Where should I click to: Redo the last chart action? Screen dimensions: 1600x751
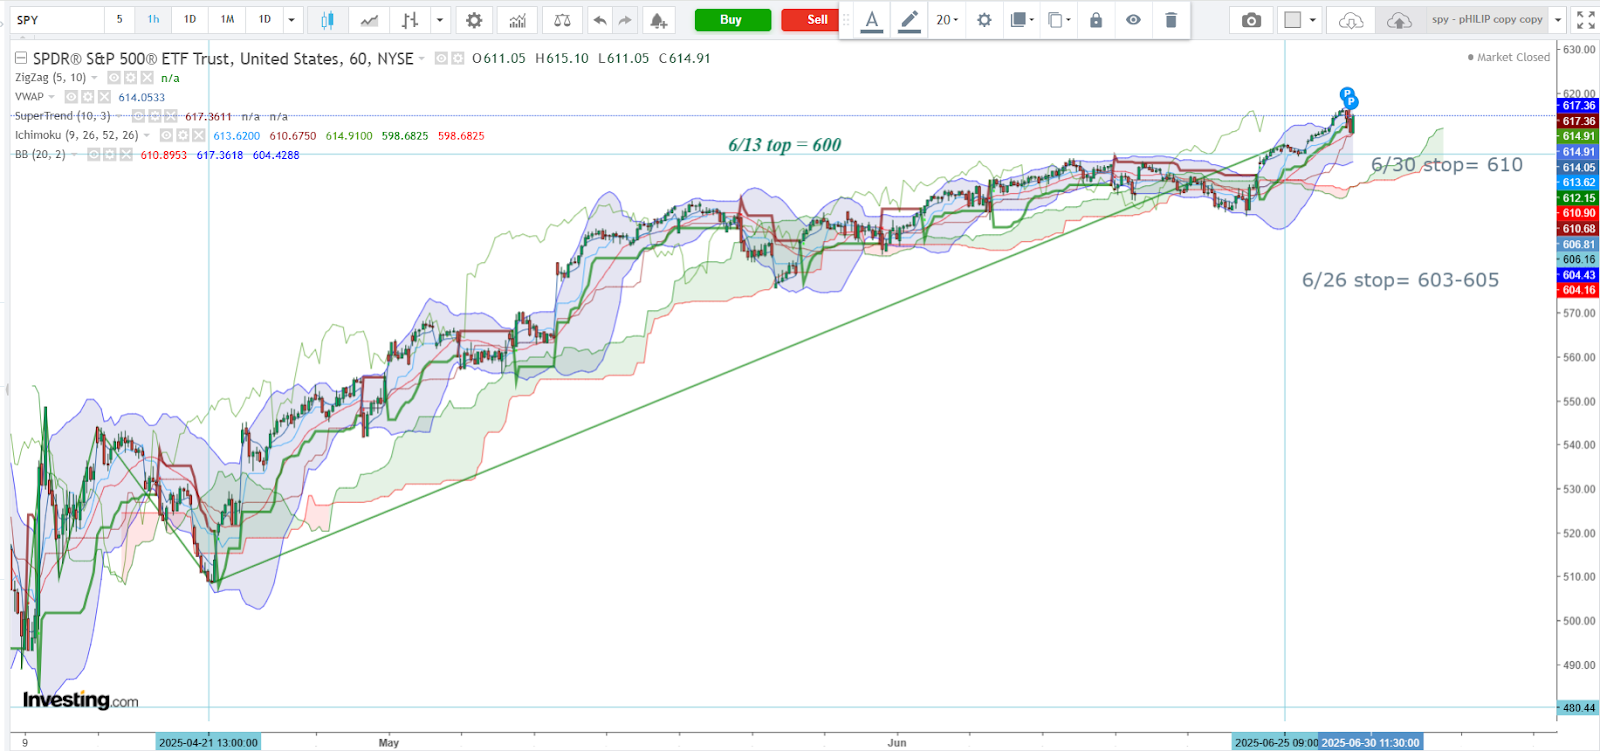pos(625,20)
